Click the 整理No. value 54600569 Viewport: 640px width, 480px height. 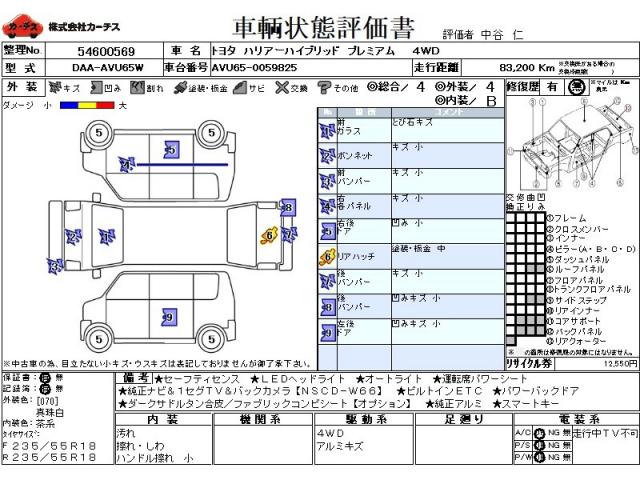click(106, 51)
